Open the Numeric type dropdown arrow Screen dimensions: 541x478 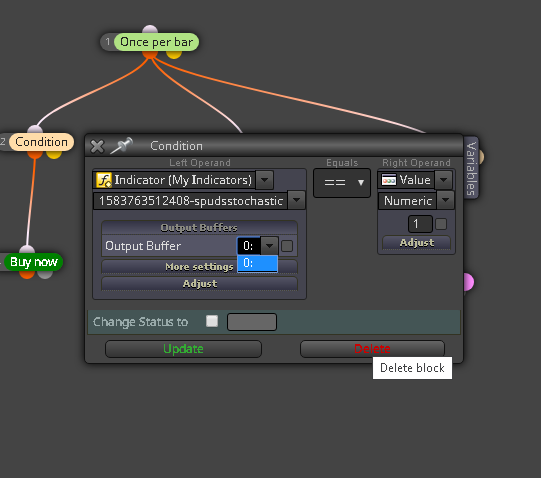(445, 200)
